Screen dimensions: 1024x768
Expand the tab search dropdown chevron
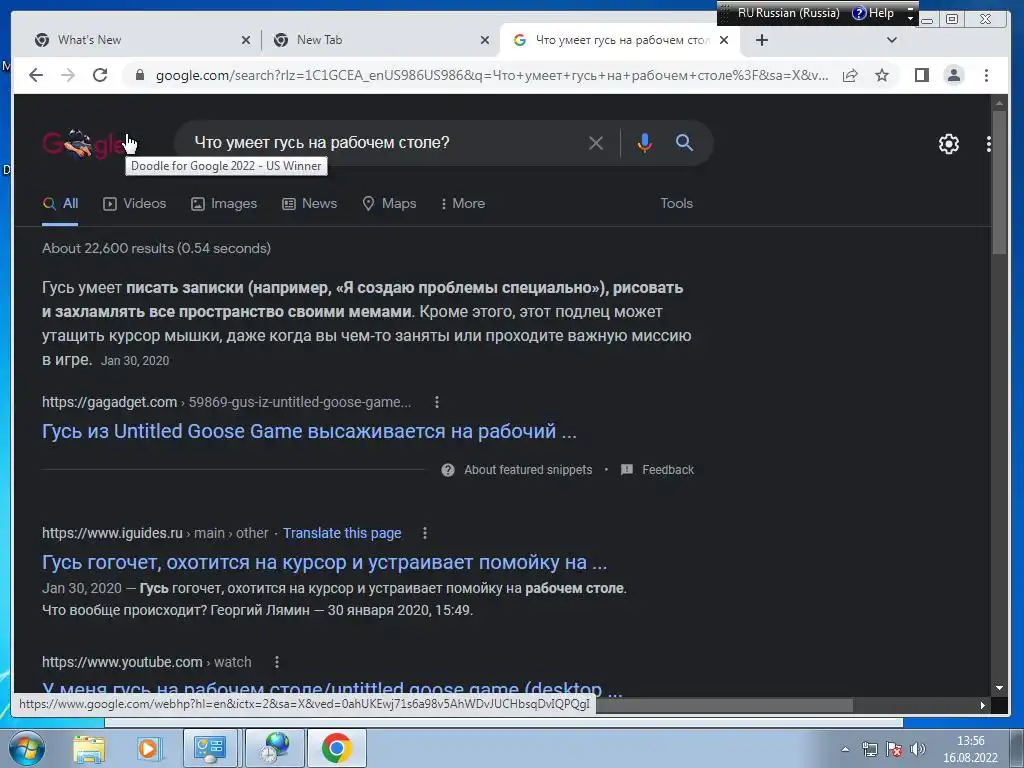[891, 40]
